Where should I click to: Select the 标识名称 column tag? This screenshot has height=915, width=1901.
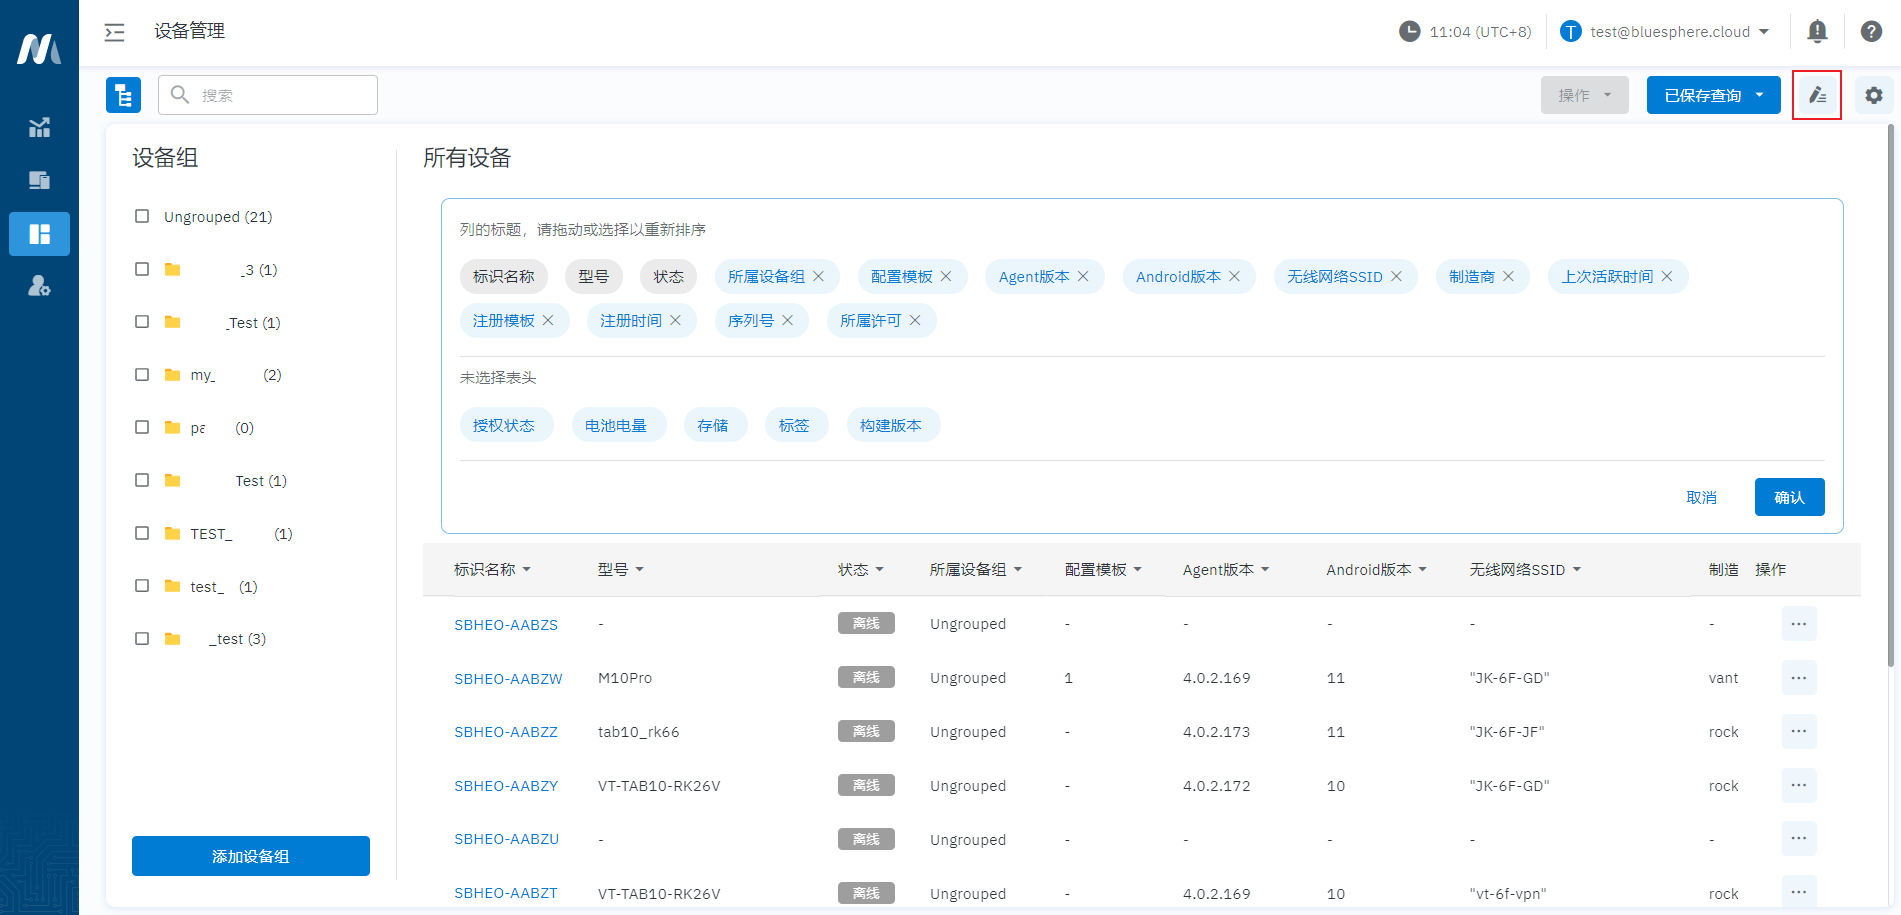click(x=503, y=277)
